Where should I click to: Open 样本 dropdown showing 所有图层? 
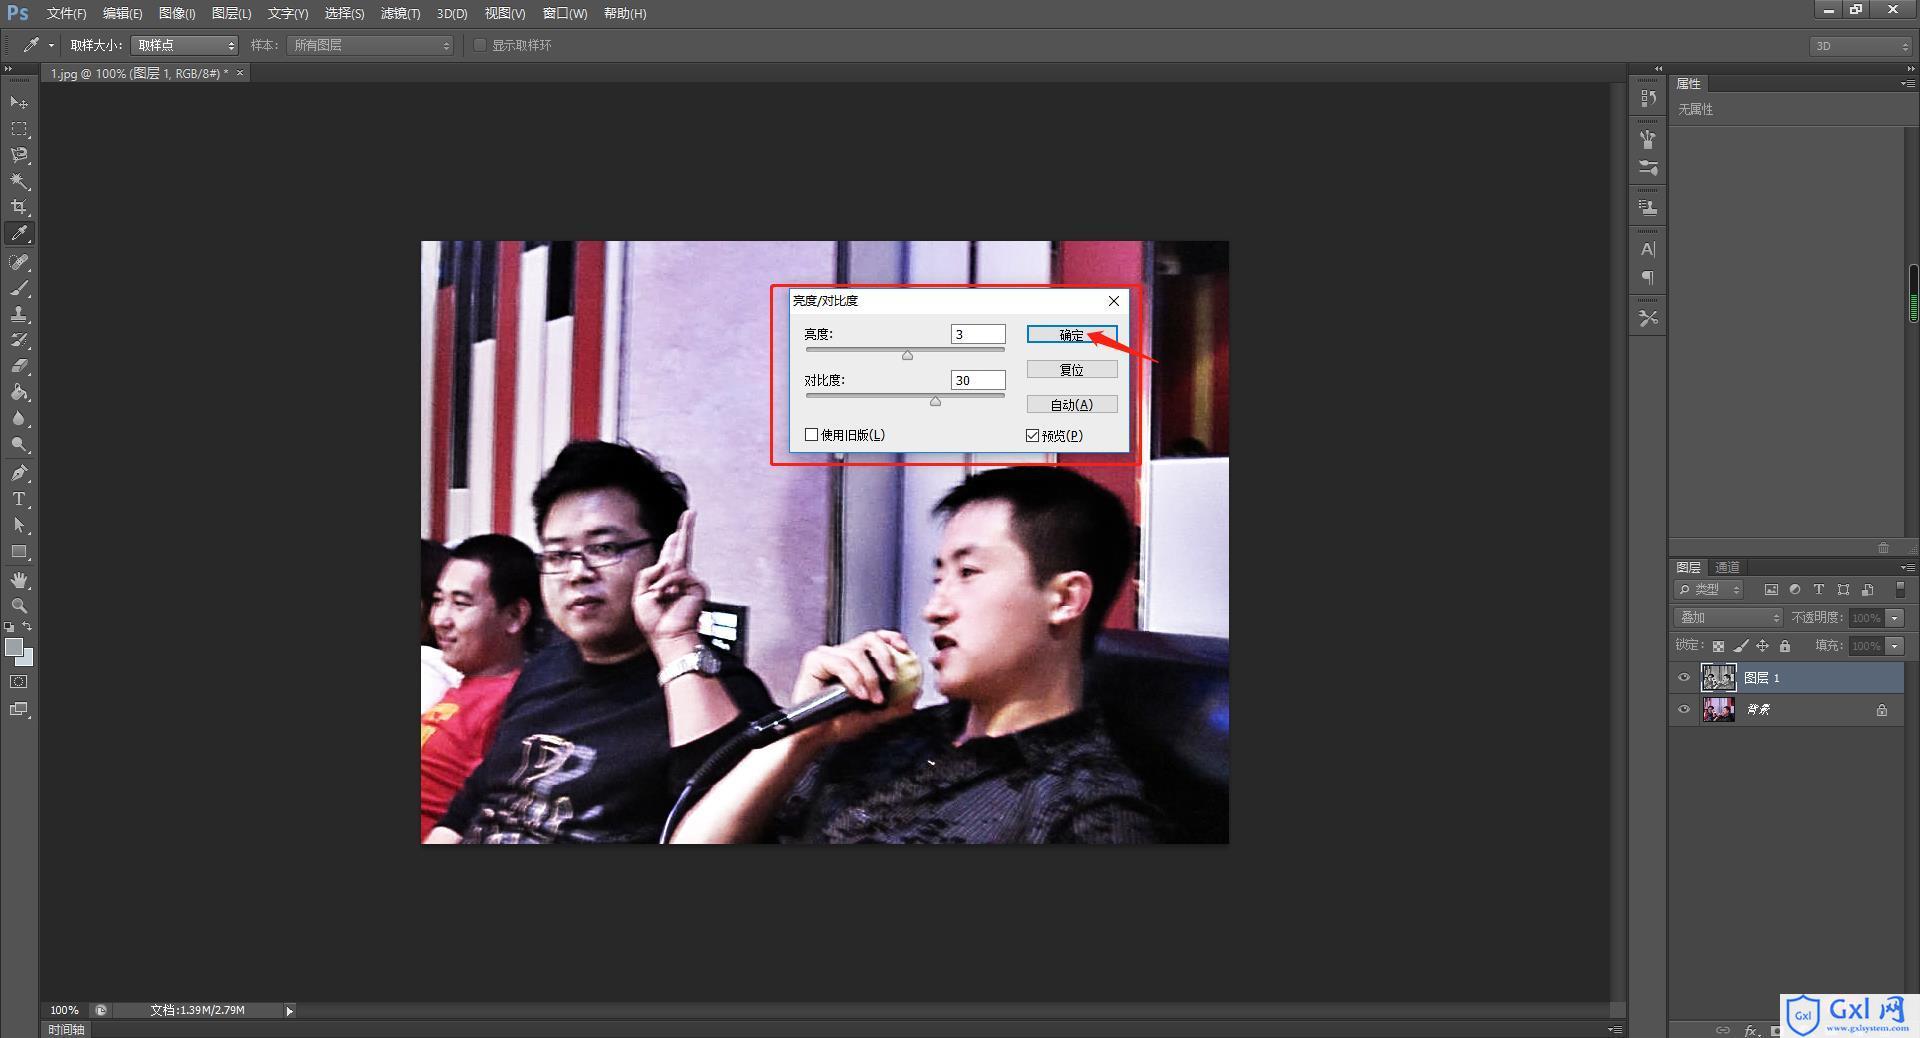(370, 45)
